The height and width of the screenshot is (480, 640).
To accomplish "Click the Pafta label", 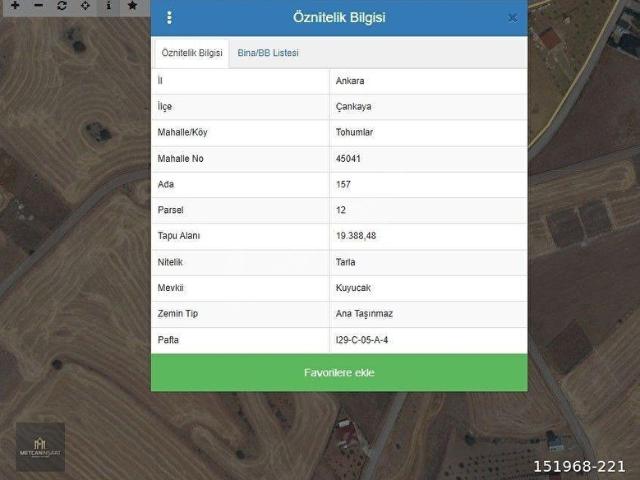I will 168,340.
